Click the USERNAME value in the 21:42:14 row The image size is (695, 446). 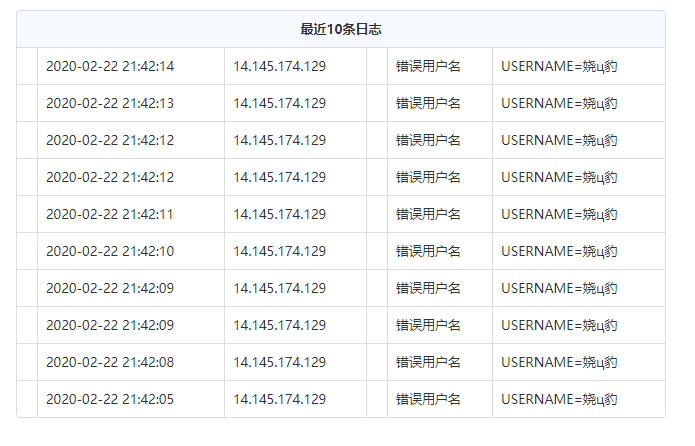(559, 66)
